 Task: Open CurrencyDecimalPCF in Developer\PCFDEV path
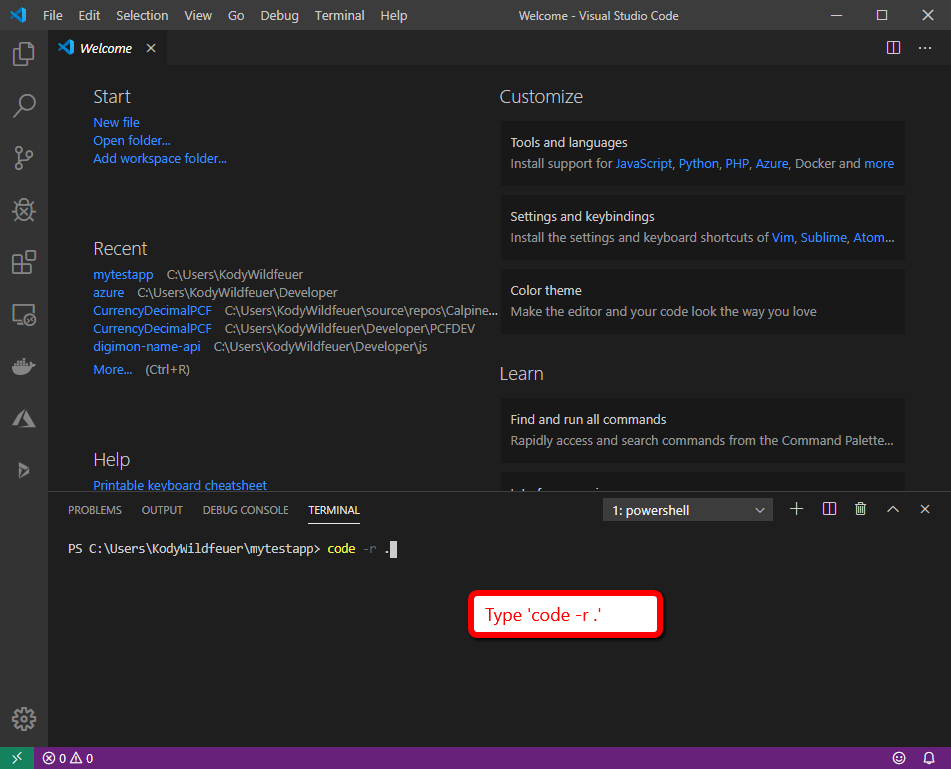tap(152, 329)
